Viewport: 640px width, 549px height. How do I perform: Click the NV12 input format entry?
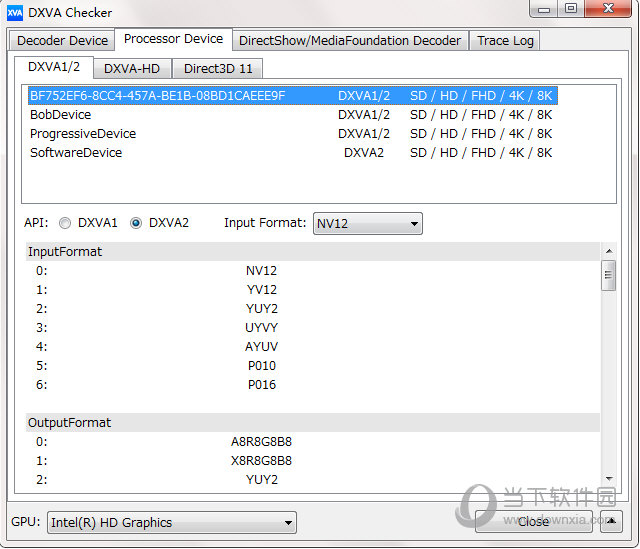click(x=261, y=271)
